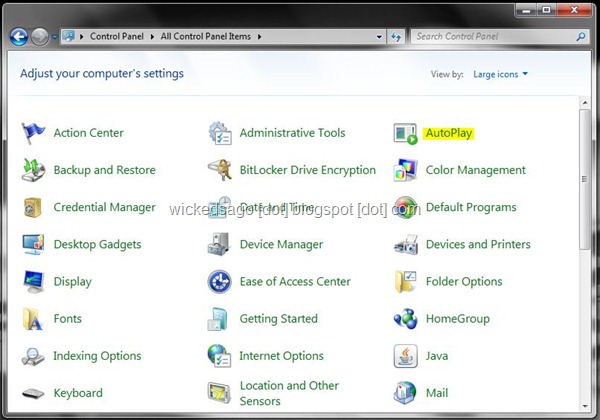Expand the address bar history dropdown arrow
Viewport: 600px width, 420px height.
[x=379, y=37]
